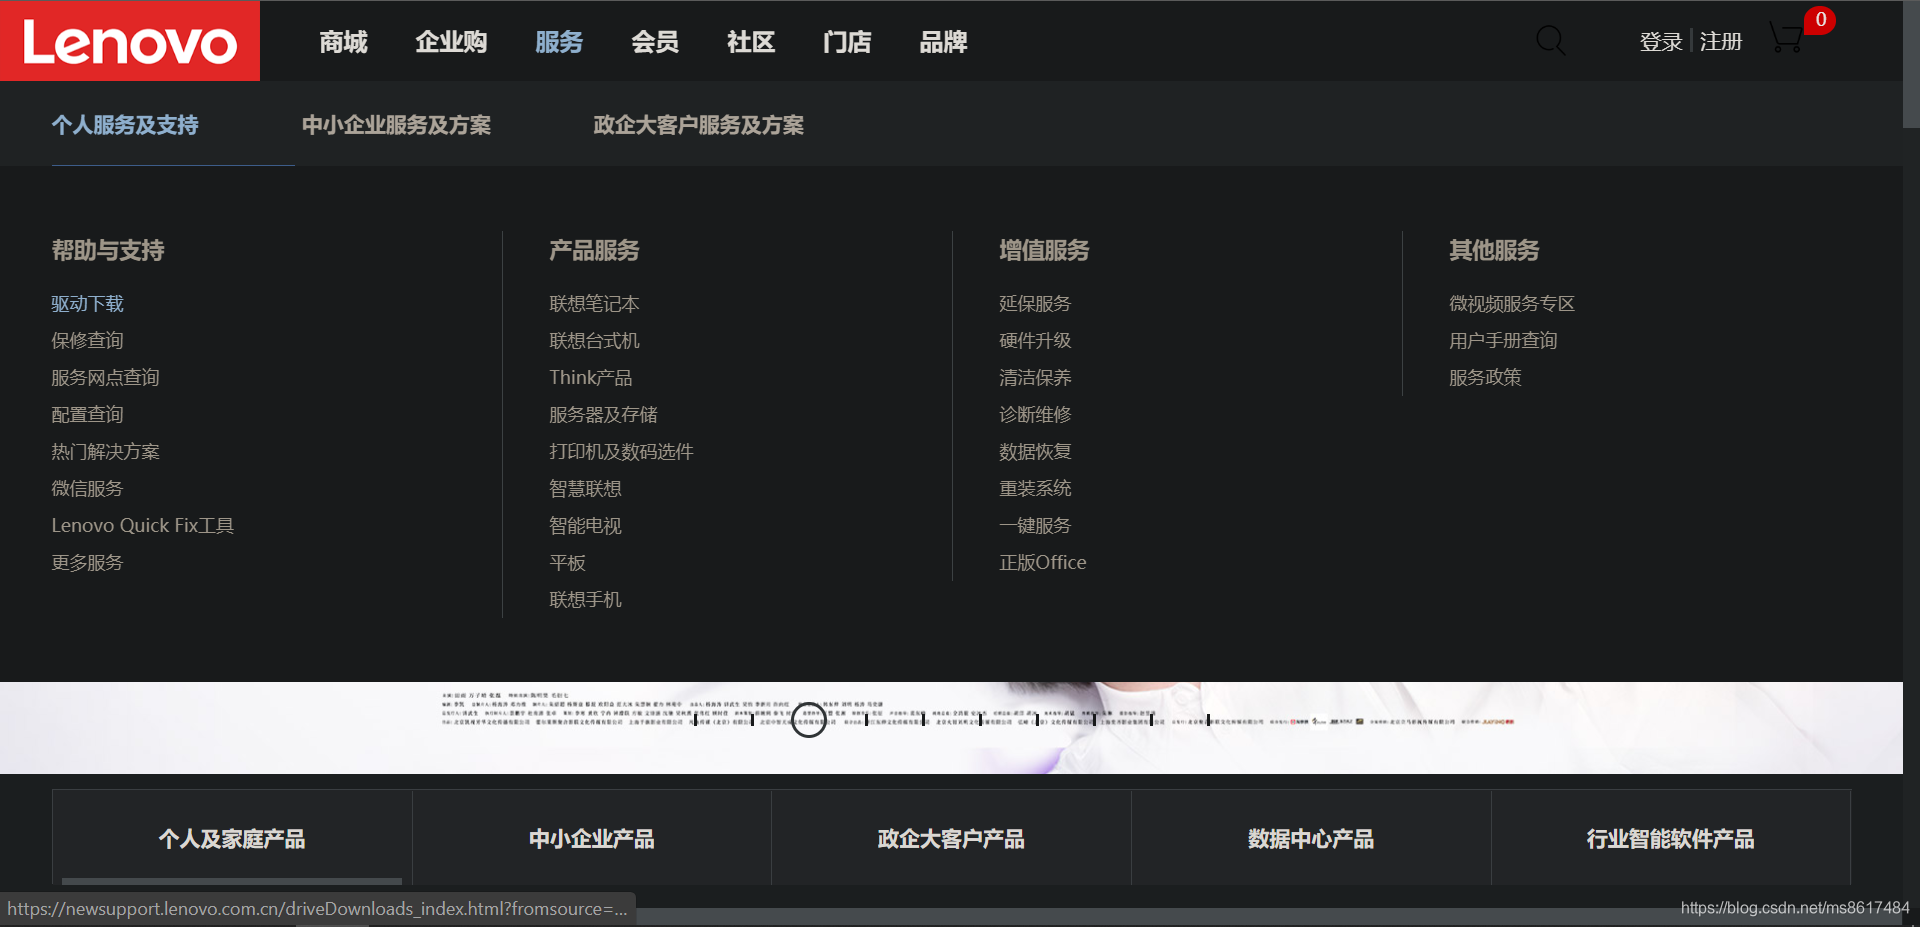Open the 服务政策 link
Viewport: 1920px width, 927px height.
point(1485,378)
